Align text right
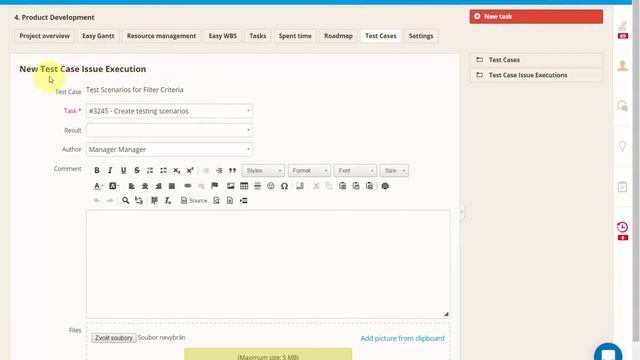 (x=158, y=186)
